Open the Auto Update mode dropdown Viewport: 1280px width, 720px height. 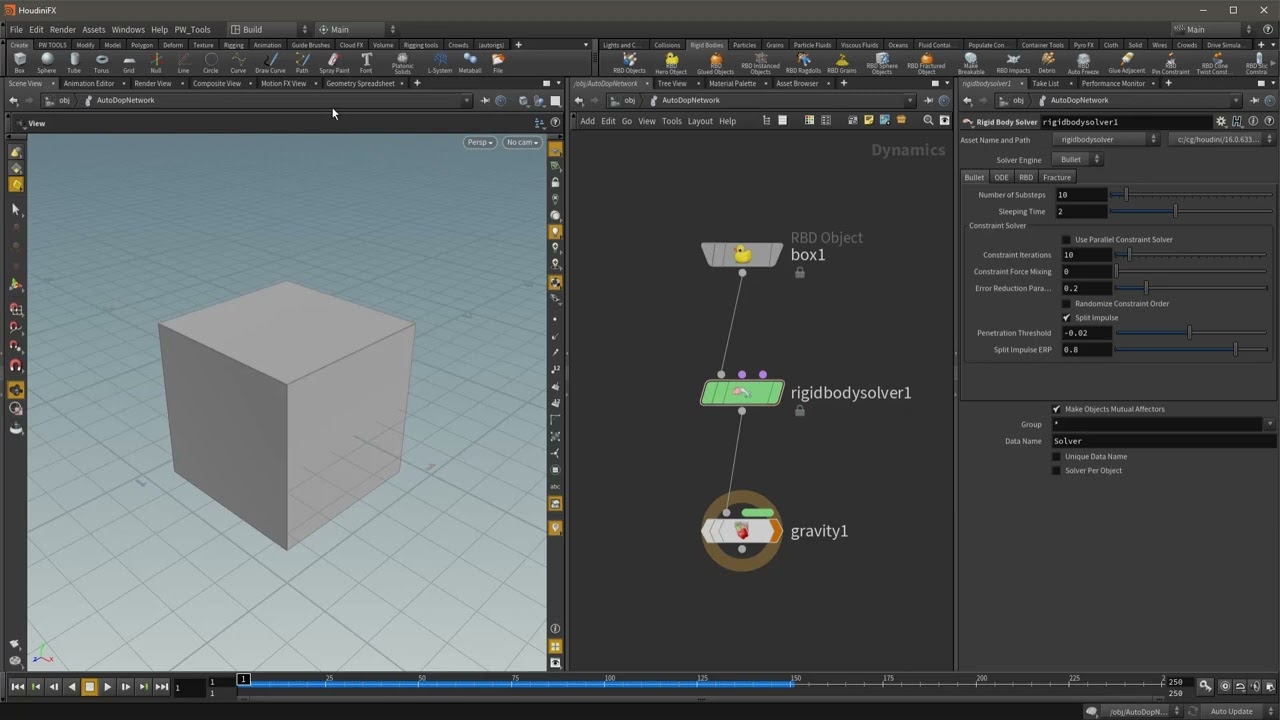pyautogui.click(x=1238, y=712)
